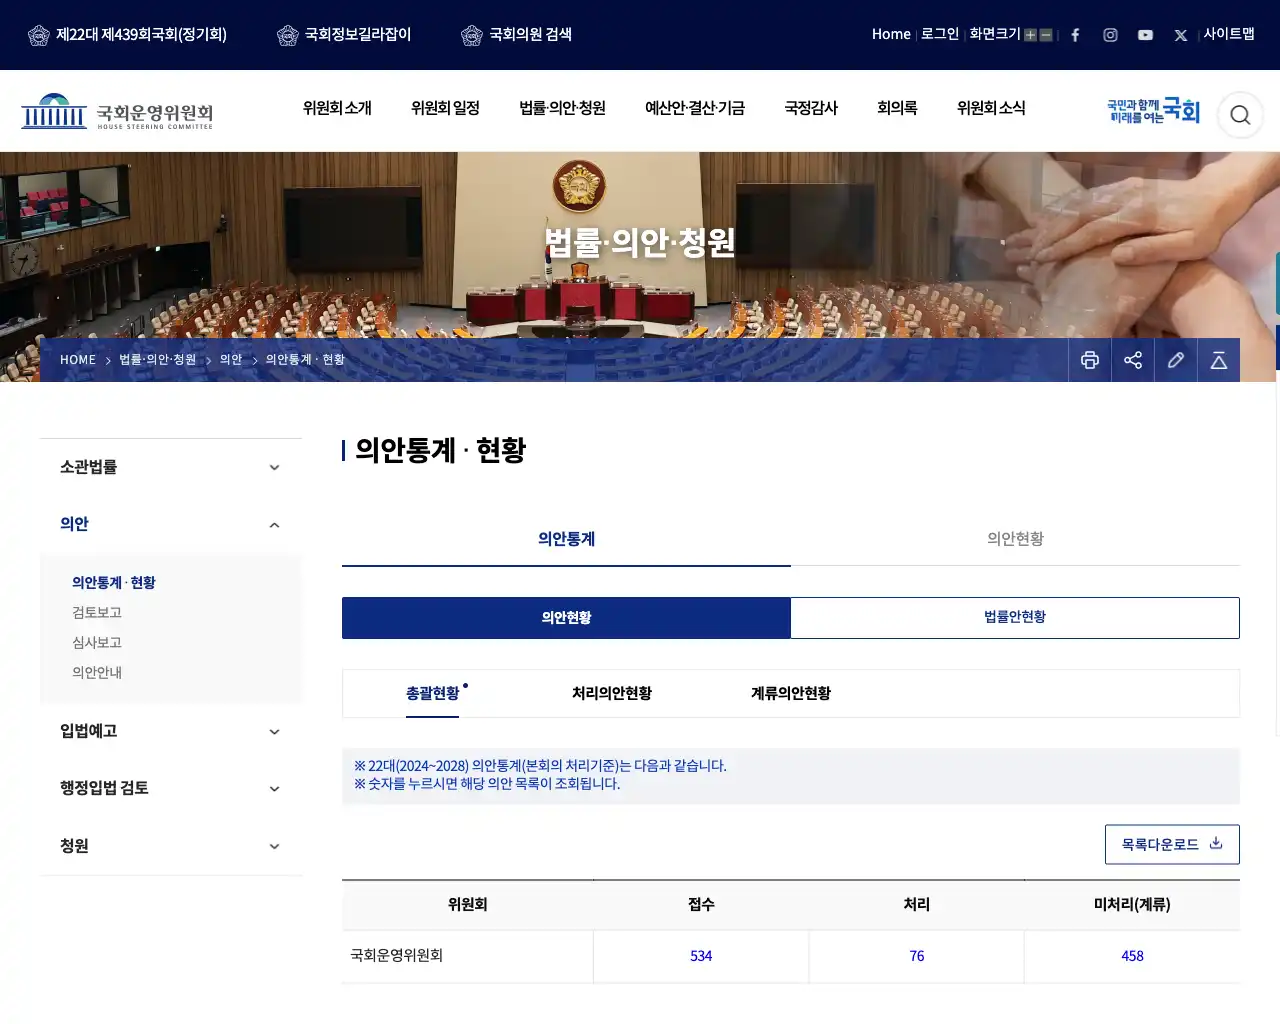This screenshot has height=1024, width=1280.
Task: Click the pencil edit icon
Action: 1176,360
